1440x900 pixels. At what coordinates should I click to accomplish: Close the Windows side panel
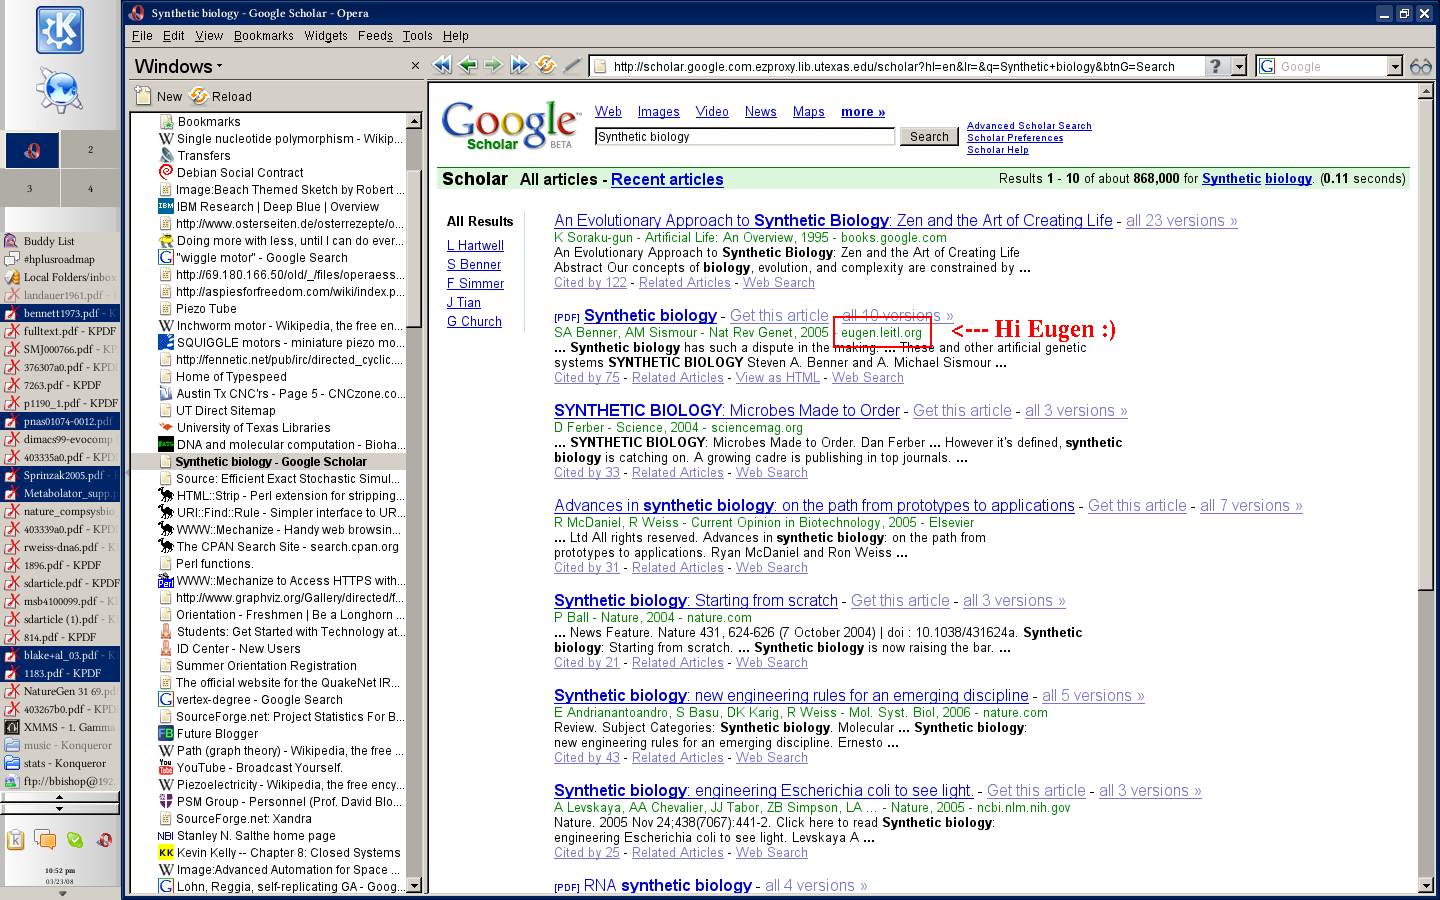(415, 66)
